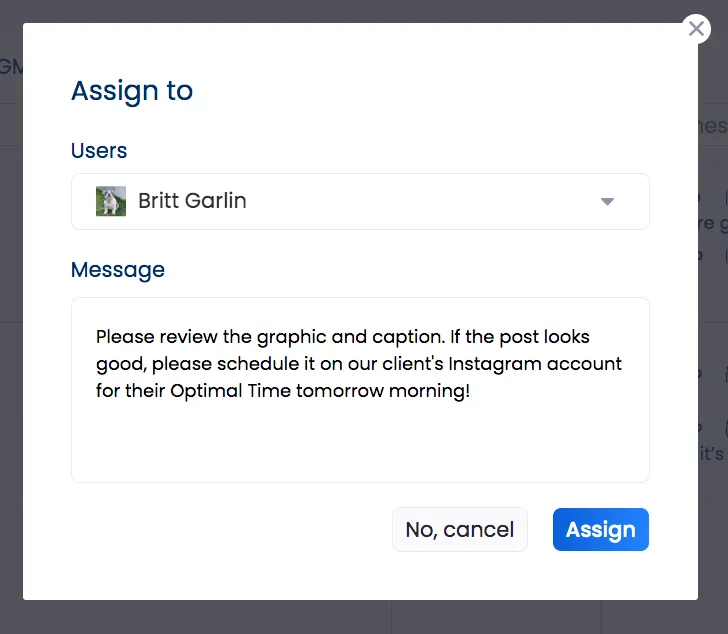Viewport: 728px width, 634px height.
Task: Click Britt Garlin's avatar thumbnail
Action: tap(111, 201)
